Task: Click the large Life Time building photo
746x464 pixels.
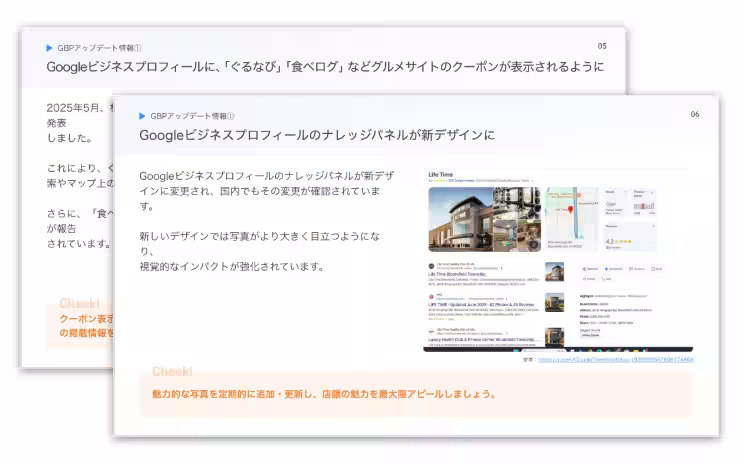Action: [x=459, y=219]
